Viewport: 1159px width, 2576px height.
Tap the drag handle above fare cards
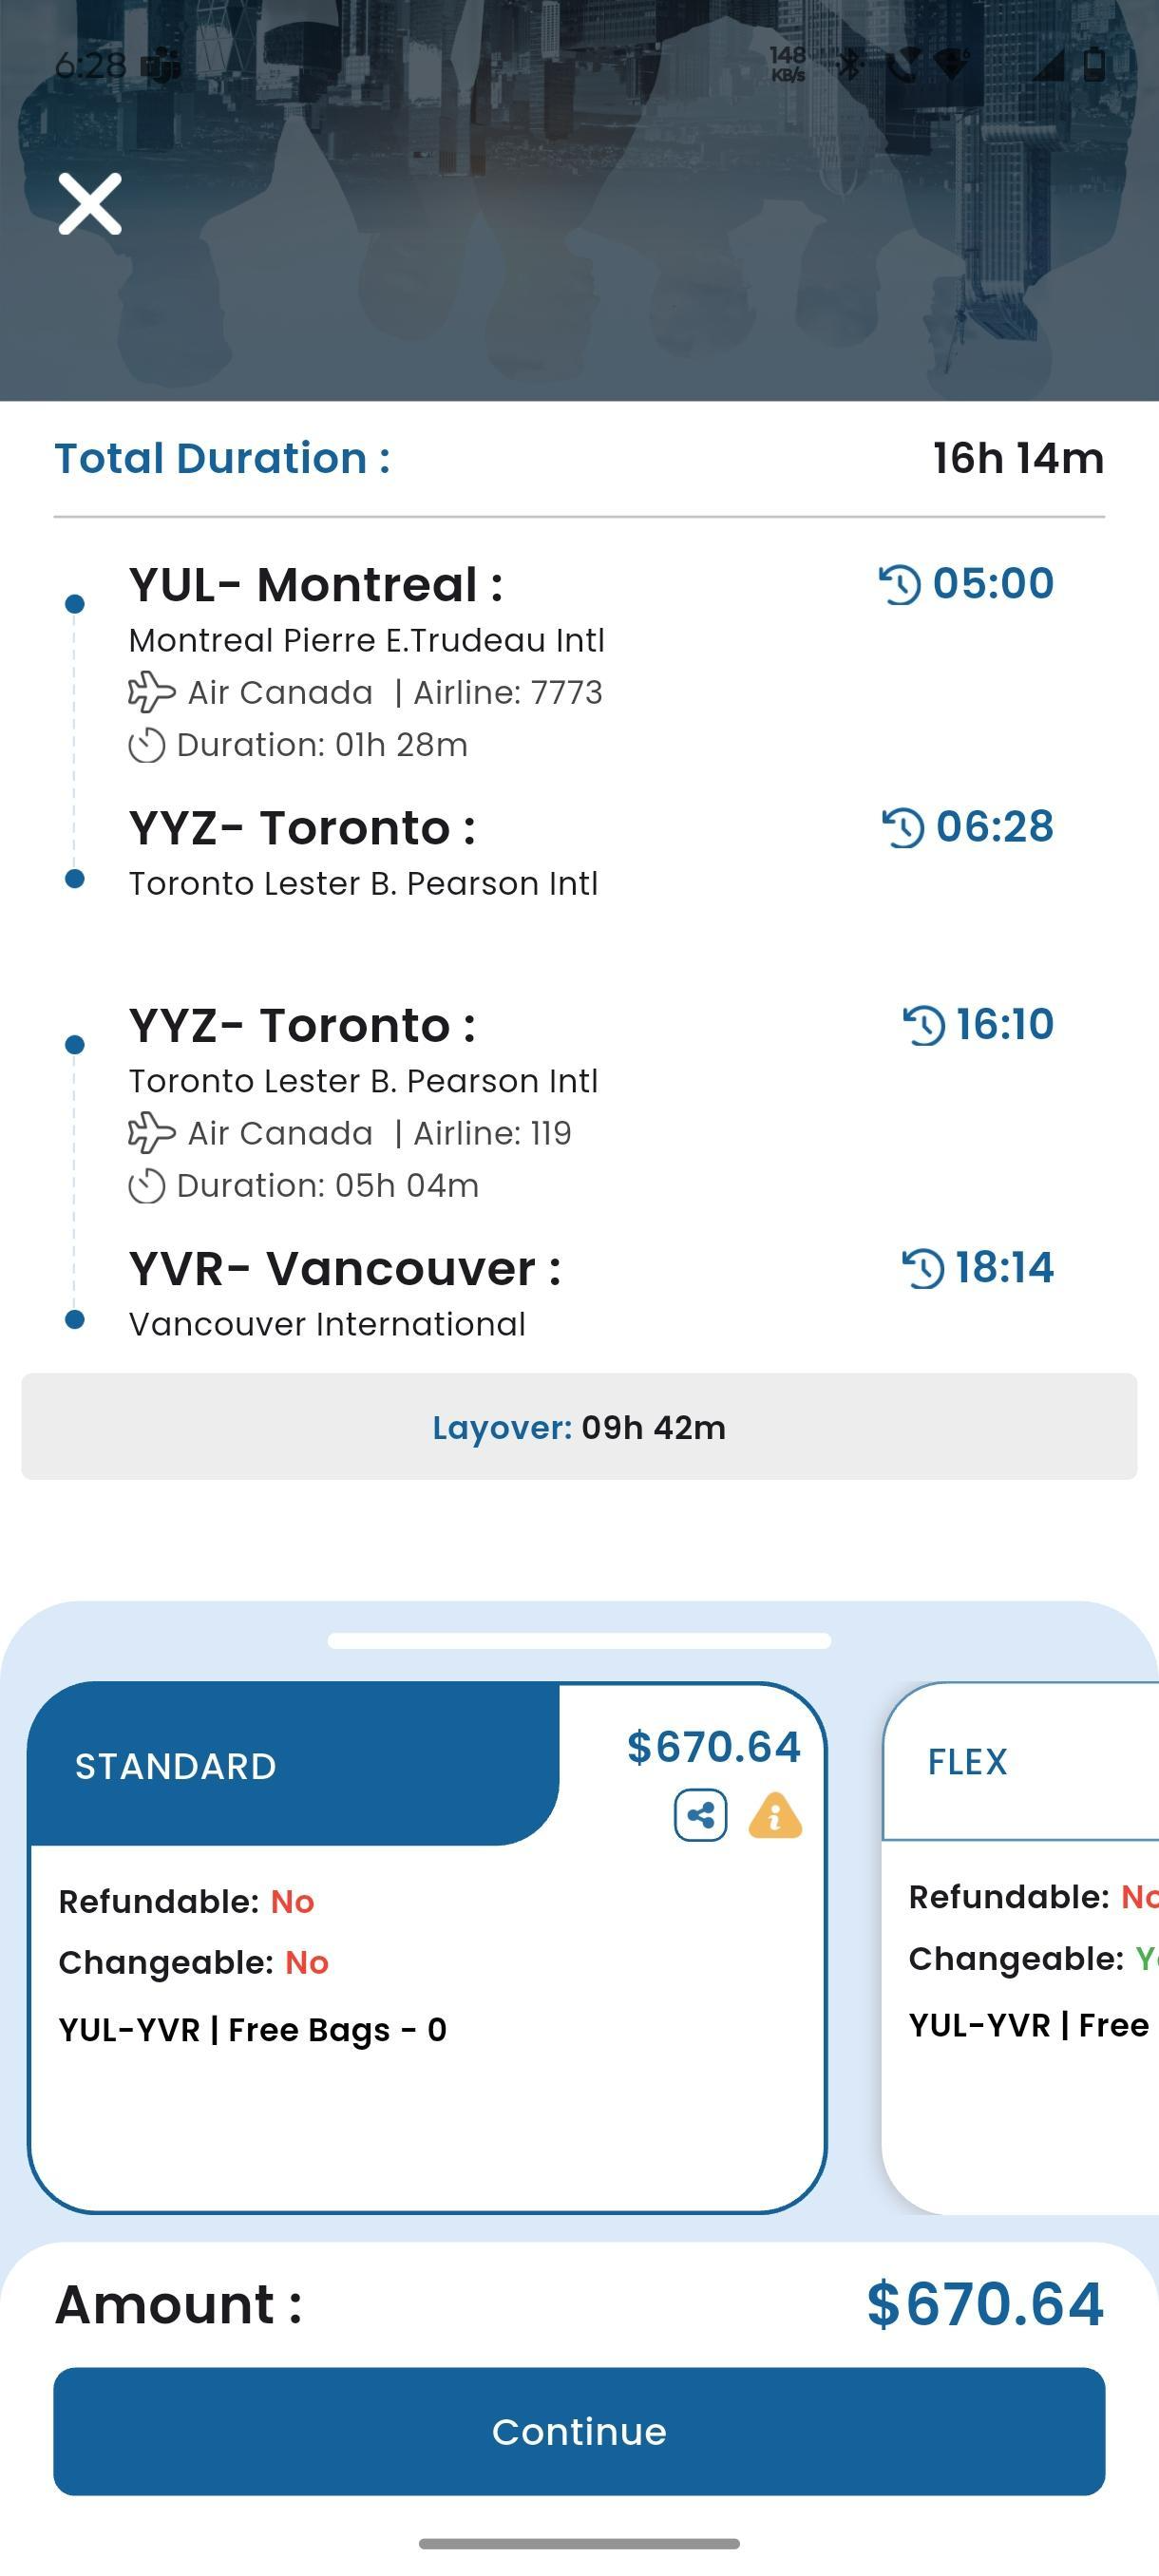pos(579,1641)
